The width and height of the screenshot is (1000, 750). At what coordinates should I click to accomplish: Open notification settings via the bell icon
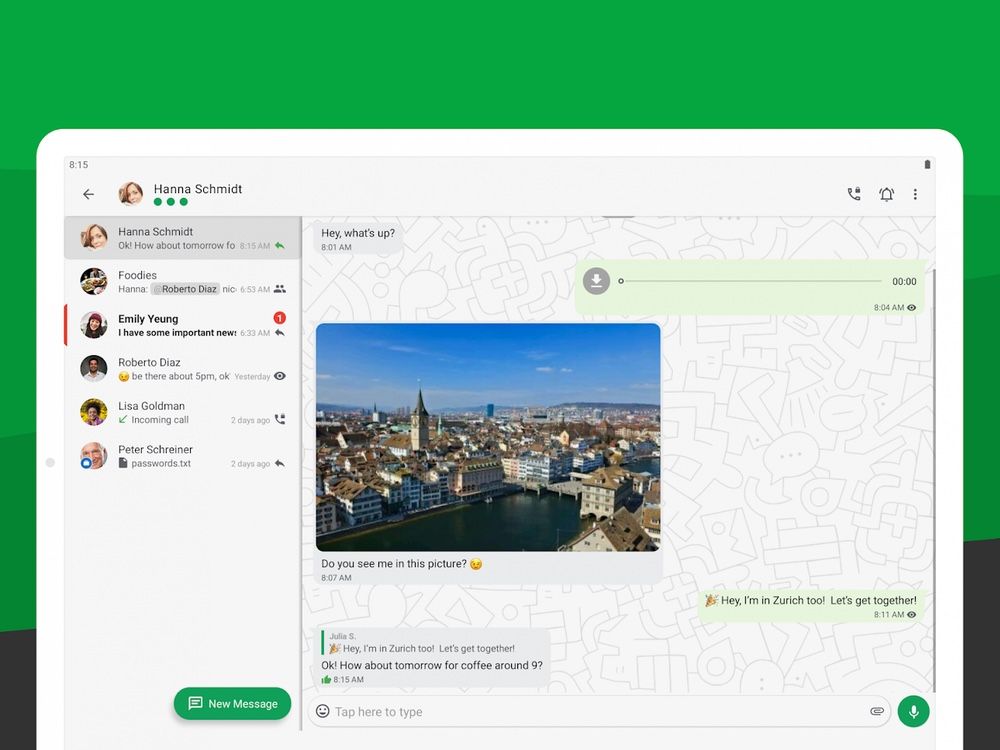[x=886, y=194]
